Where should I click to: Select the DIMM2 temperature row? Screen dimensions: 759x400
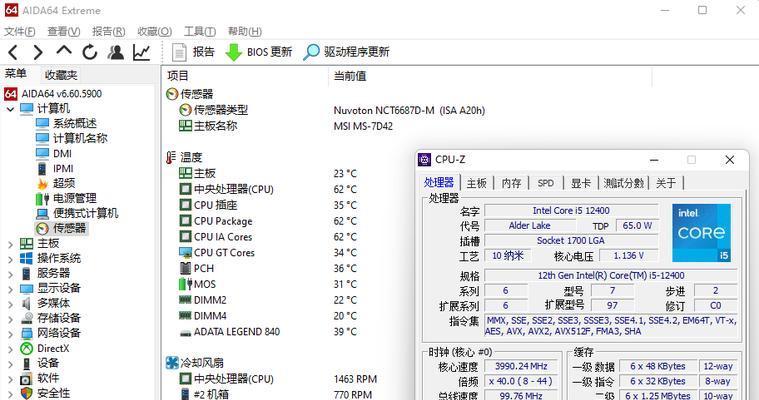(x=268, y=300)
